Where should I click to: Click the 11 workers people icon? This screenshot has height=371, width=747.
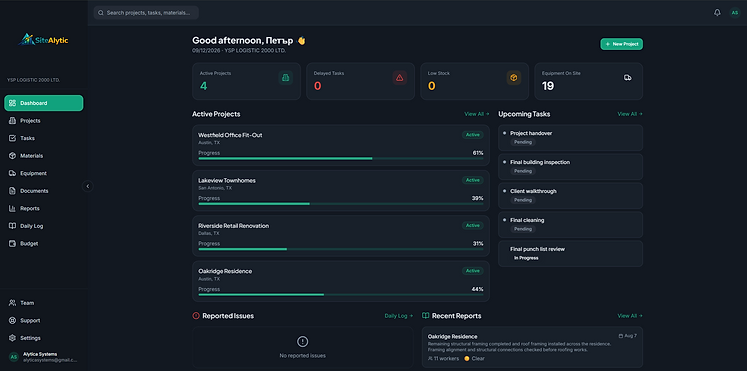[x=431, y=358]
